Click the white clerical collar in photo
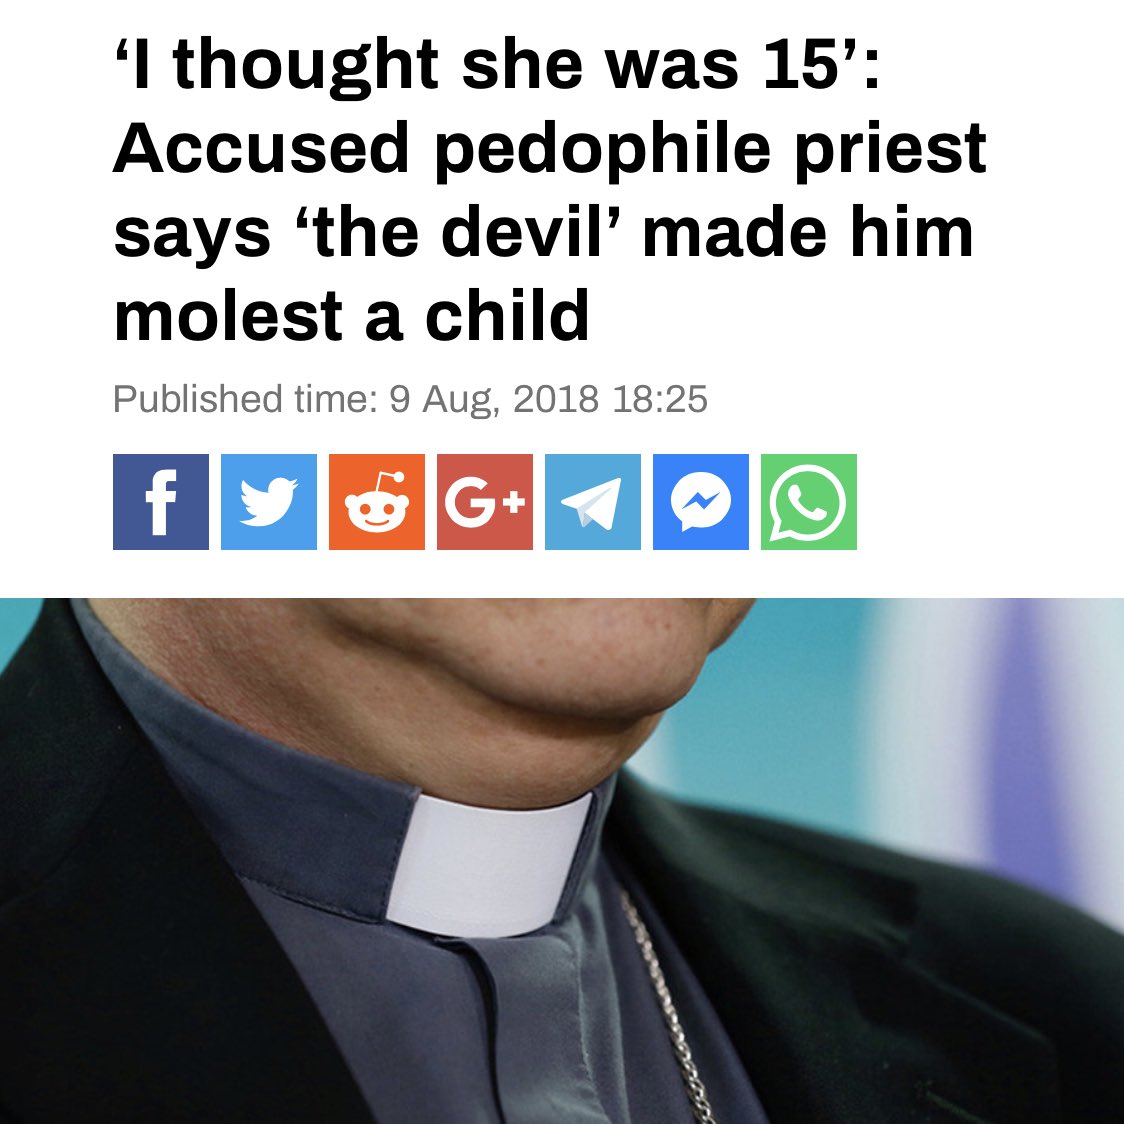1124x1124 pixels. click(x=491, y=865)
